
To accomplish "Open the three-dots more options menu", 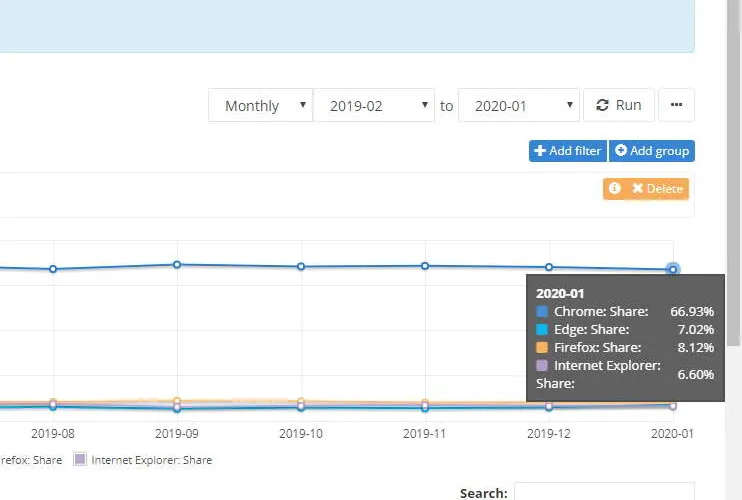I will point(676,105).
